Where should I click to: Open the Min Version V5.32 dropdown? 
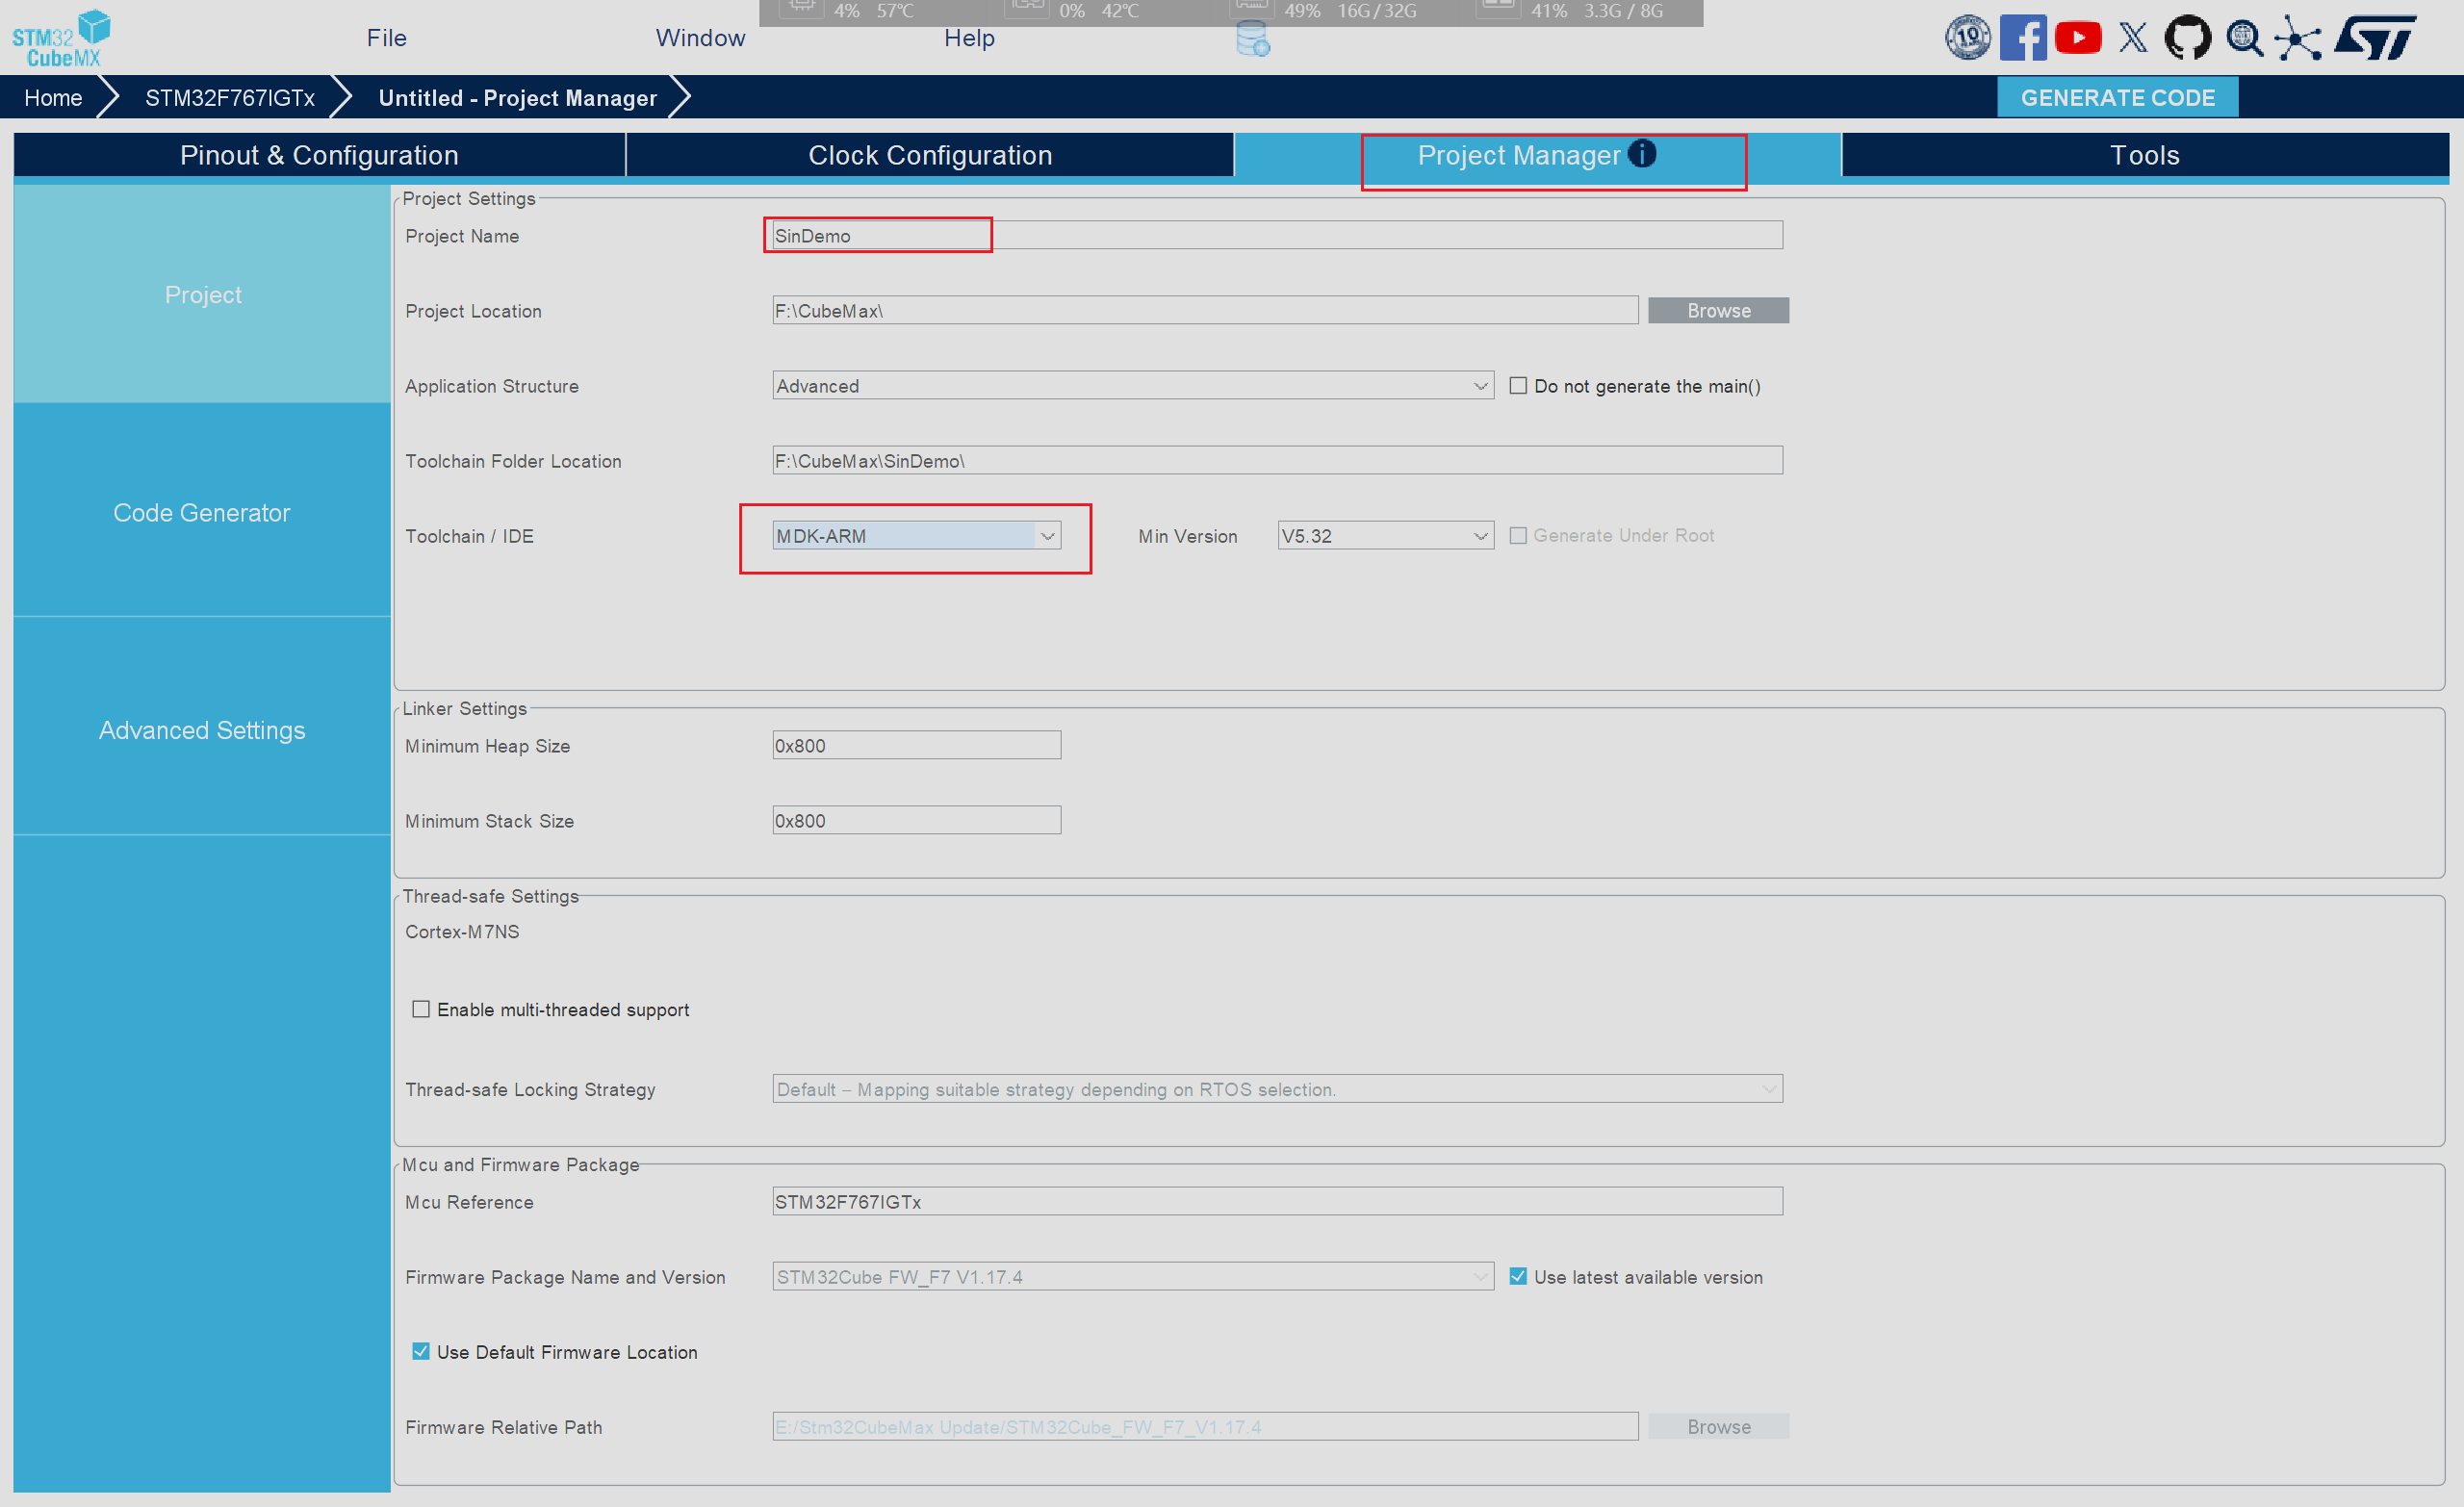coord(1480,536)
